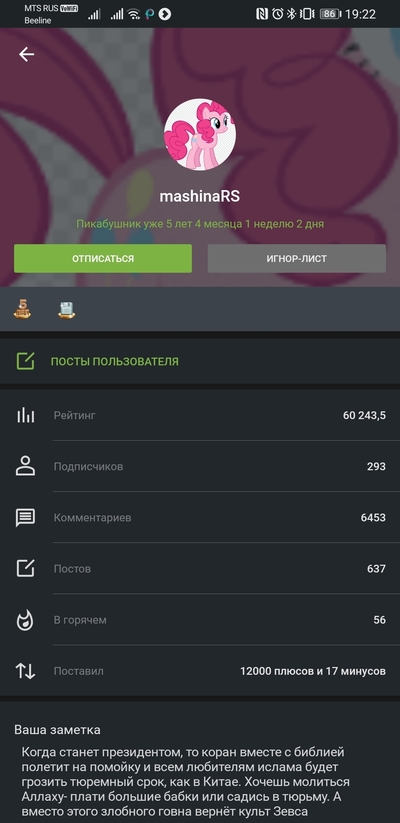
Task: Open the Постов count 637
Action: coord(376,568)
